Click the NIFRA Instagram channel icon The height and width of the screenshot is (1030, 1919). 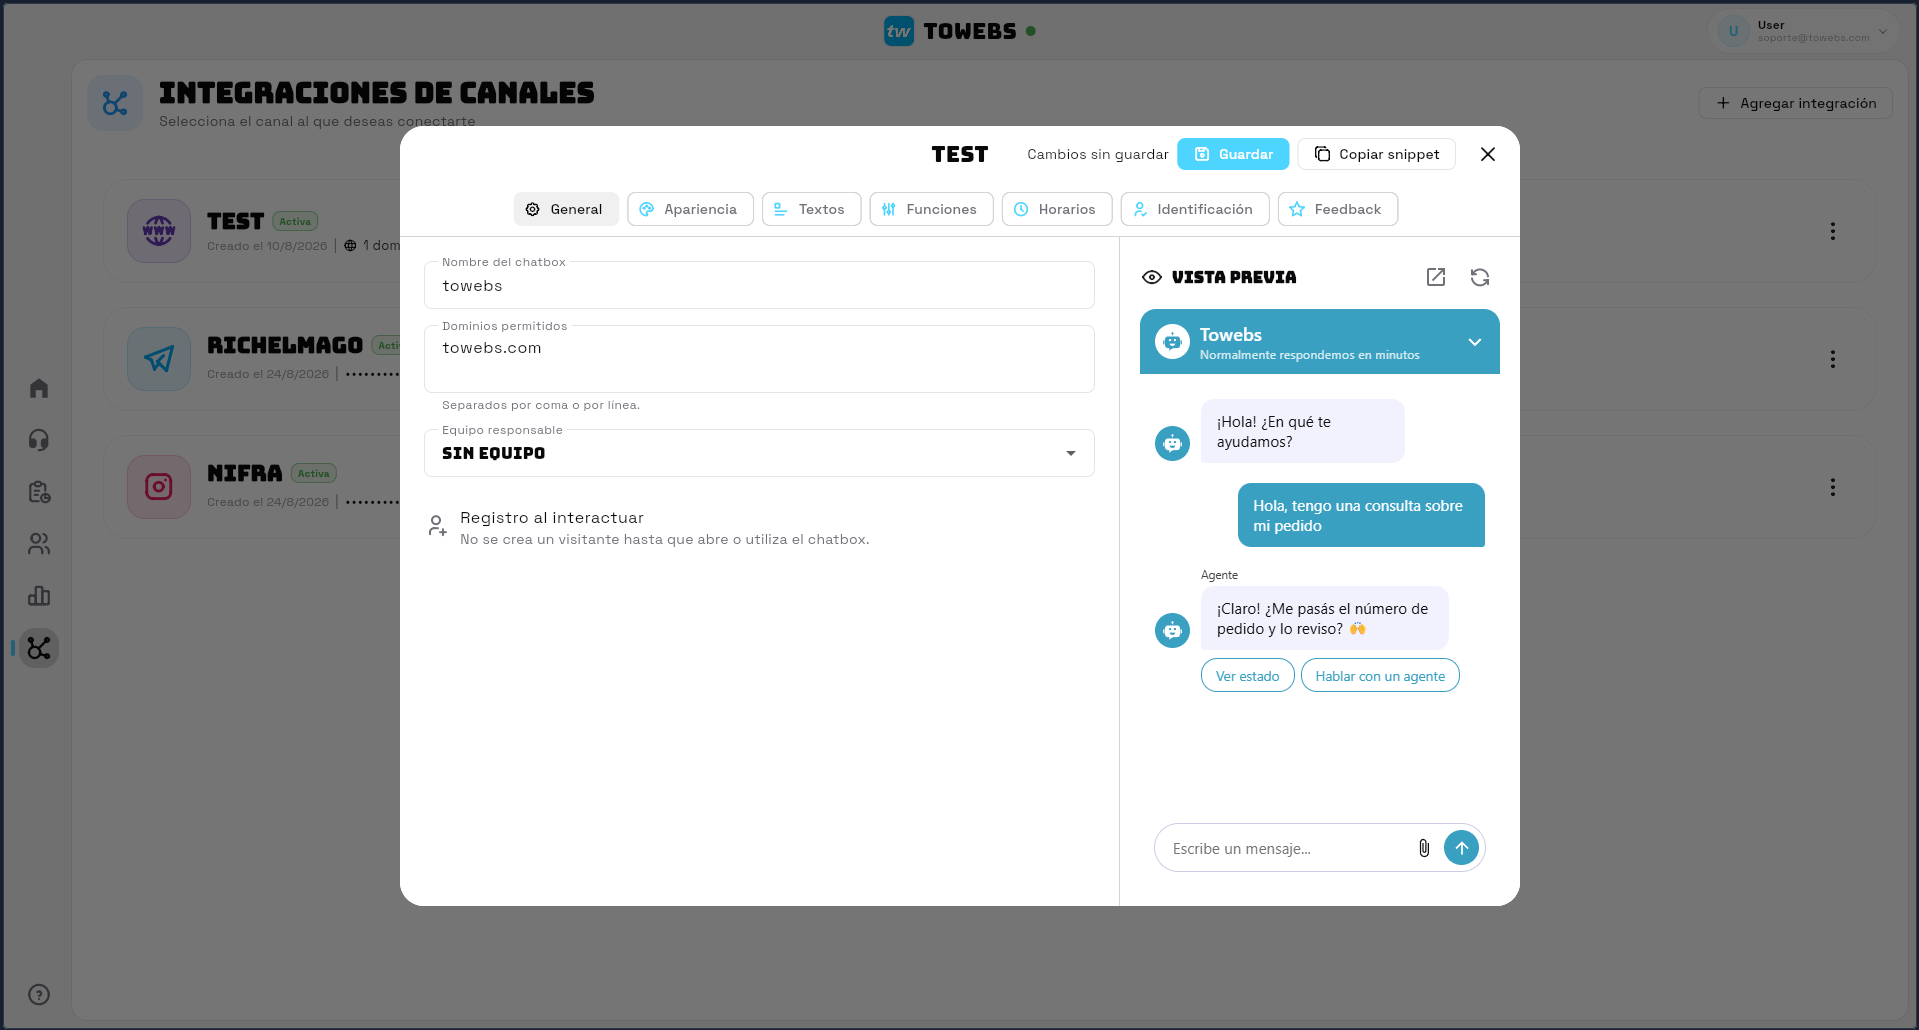159,487
